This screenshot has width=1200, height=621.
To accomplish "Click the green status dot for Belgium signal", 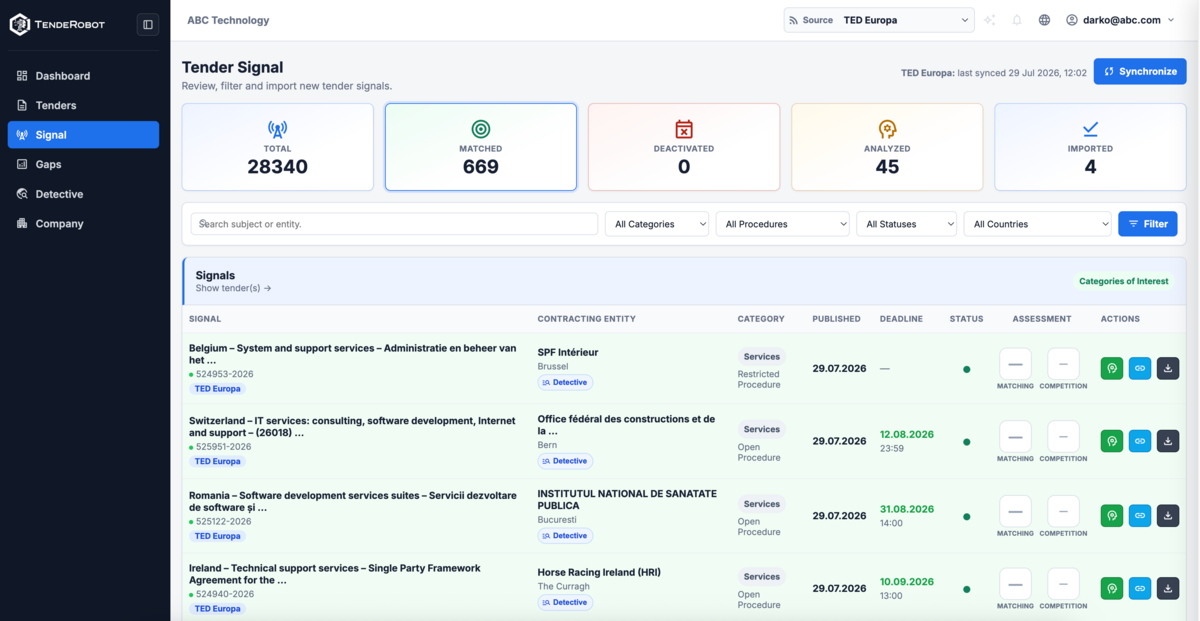I will pos(966,369).
